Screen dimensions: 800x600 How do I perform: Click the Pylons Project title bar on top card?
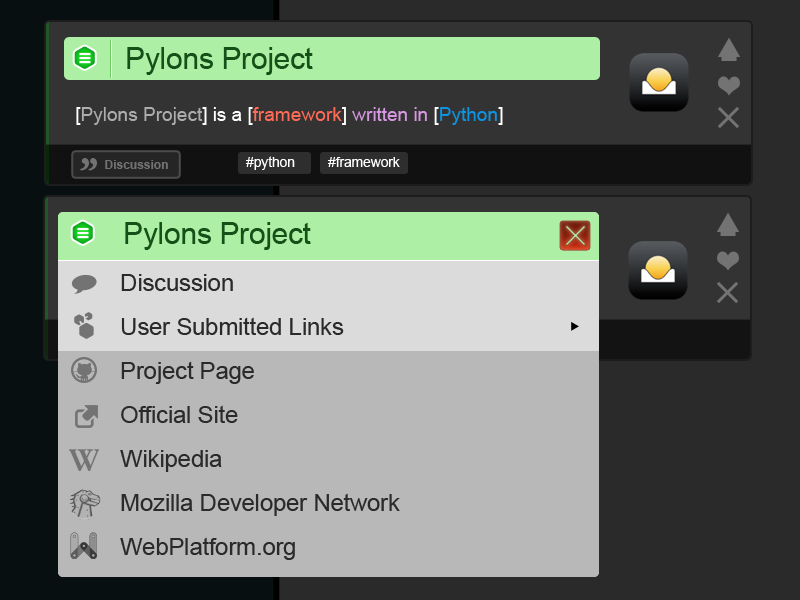tap(332, 58)
